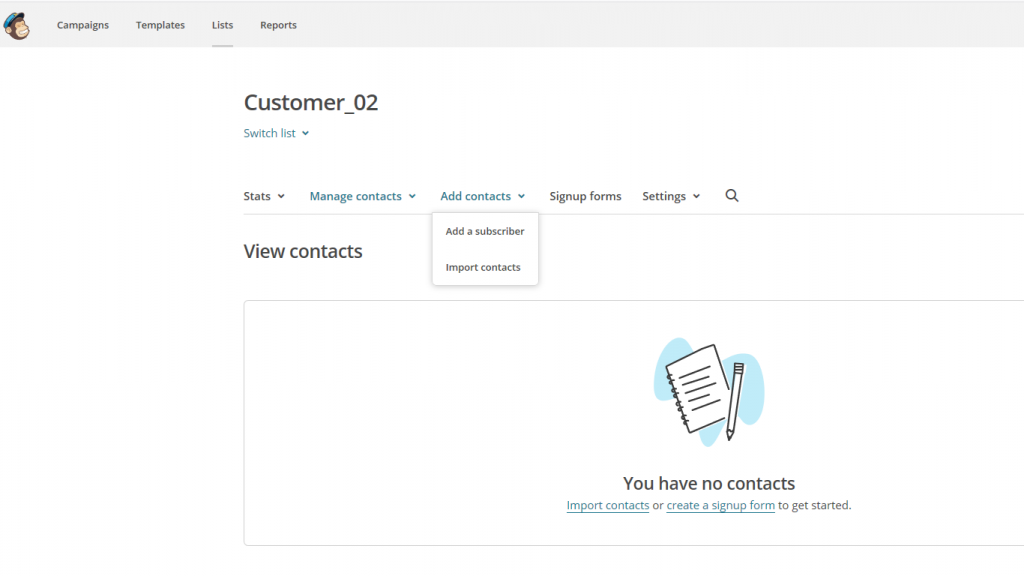
Task: Follow the create a signup form link
Action: pos(720,506)
